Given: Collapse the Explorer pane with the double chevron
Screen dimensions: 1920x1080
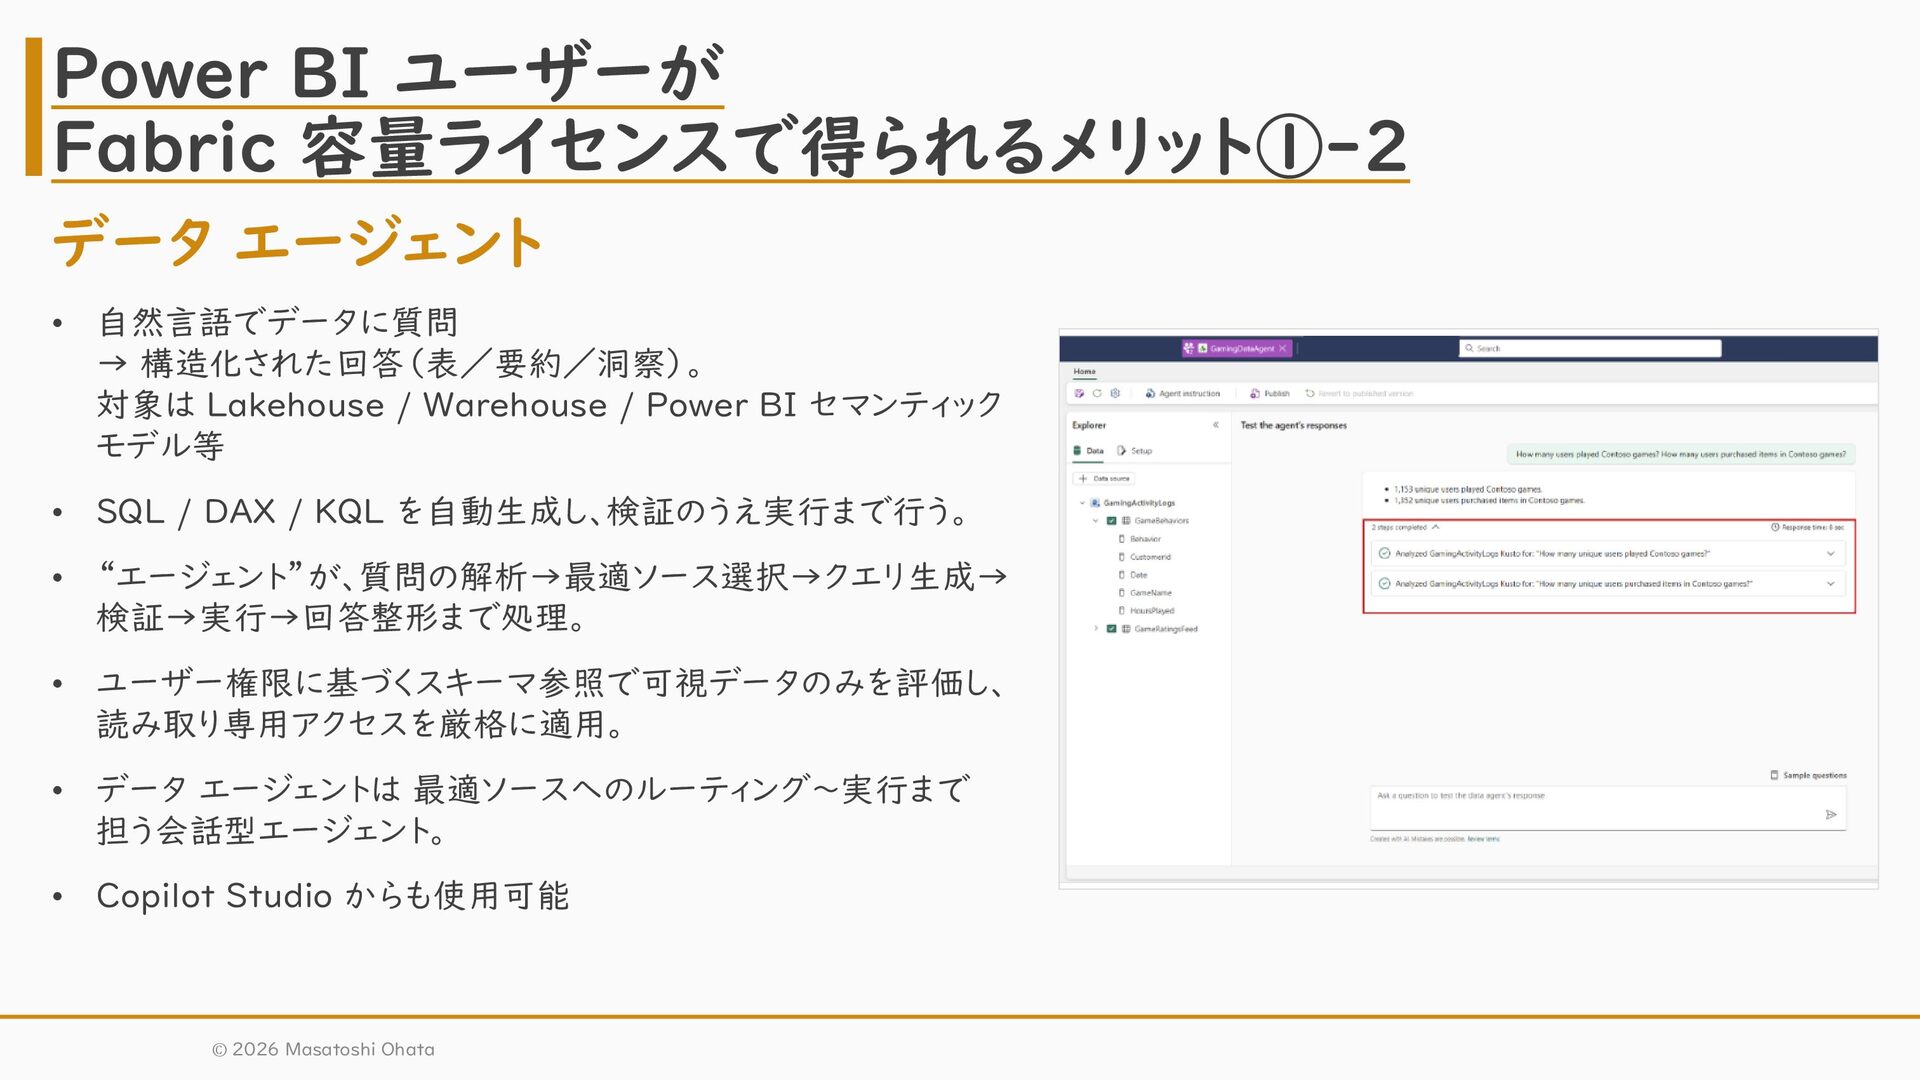Looking at the screenshot, I should (1216, 425).
